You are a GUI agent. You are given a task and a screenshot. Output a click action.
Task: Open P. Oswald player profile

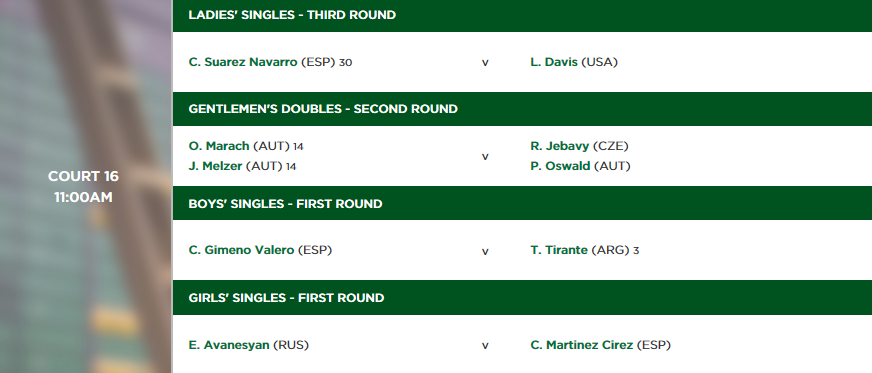(x=560, y=166)
